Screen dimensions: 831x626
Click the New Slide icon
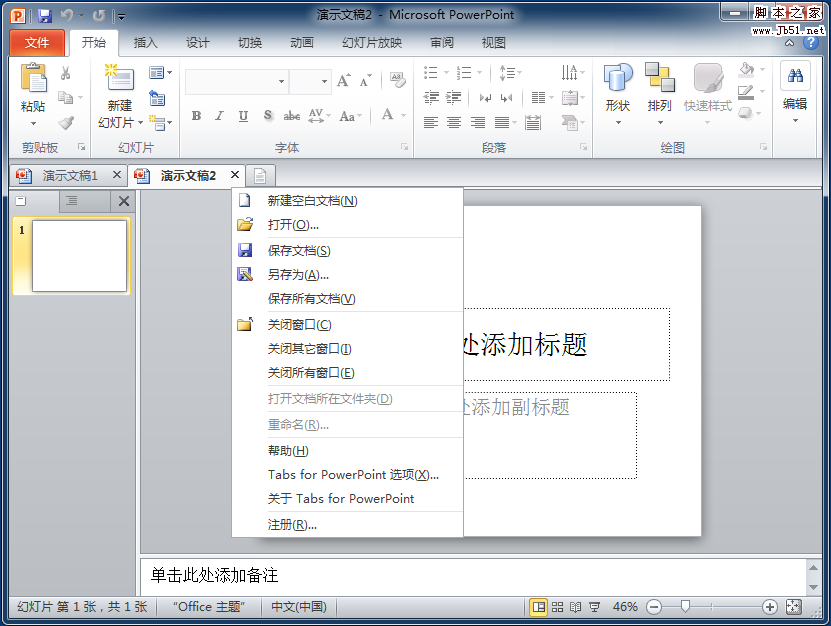tap(119, 78)
